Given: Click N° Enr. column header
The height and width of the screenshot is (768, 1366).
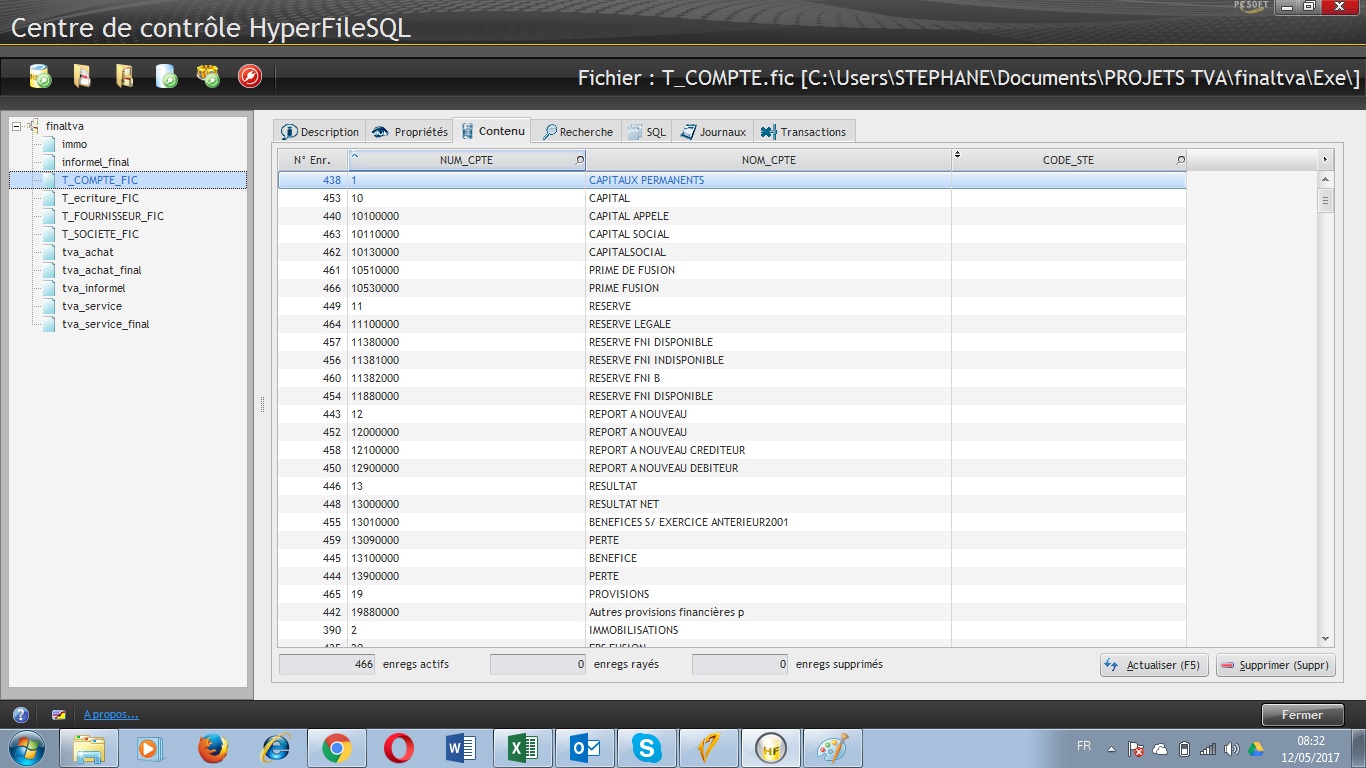Looking at the screenshot, I should [x=312, y=160].
